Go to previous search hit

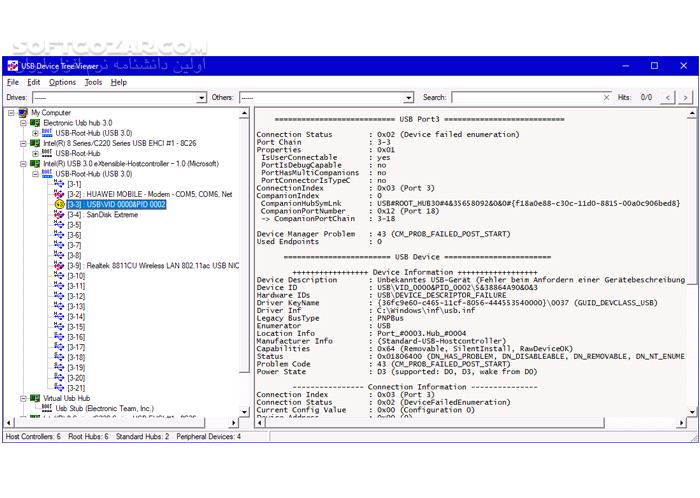pos(667,97)
